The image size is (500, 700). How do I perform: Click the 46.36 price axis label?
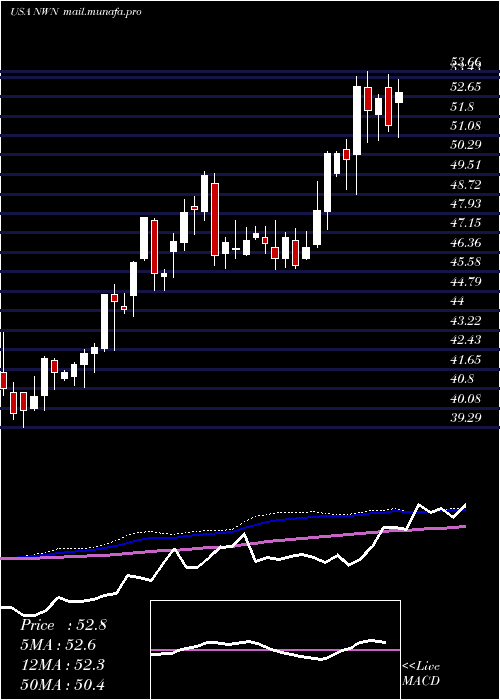[x=466, y=242]
